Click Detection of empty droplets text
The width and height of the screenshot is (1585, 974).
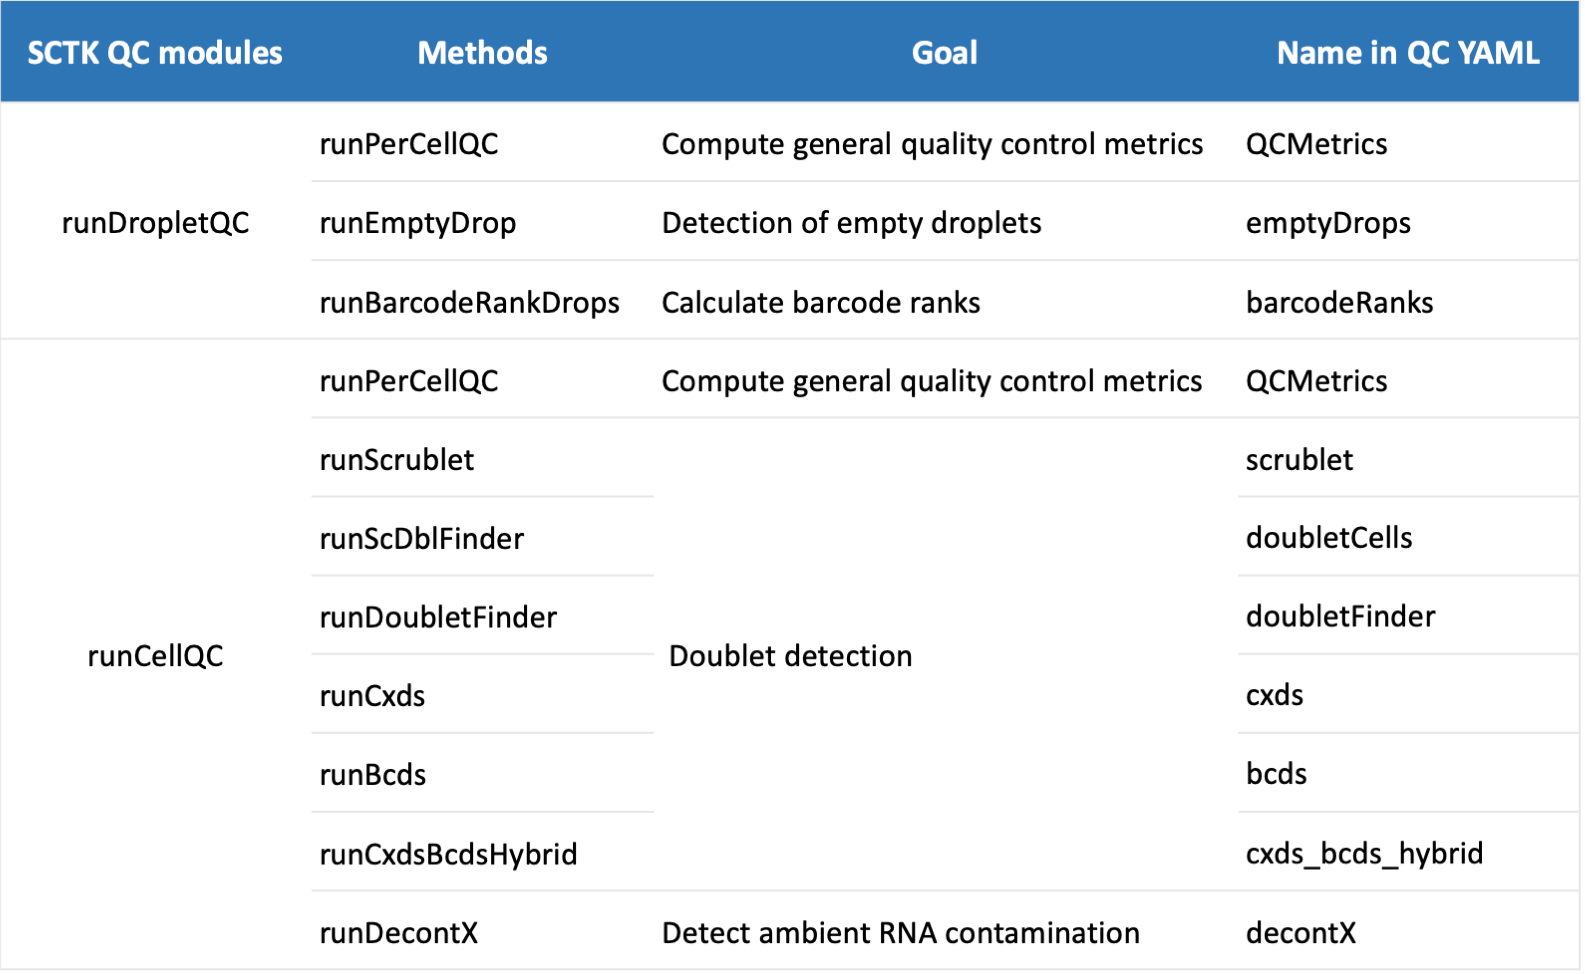coord(851,222)
